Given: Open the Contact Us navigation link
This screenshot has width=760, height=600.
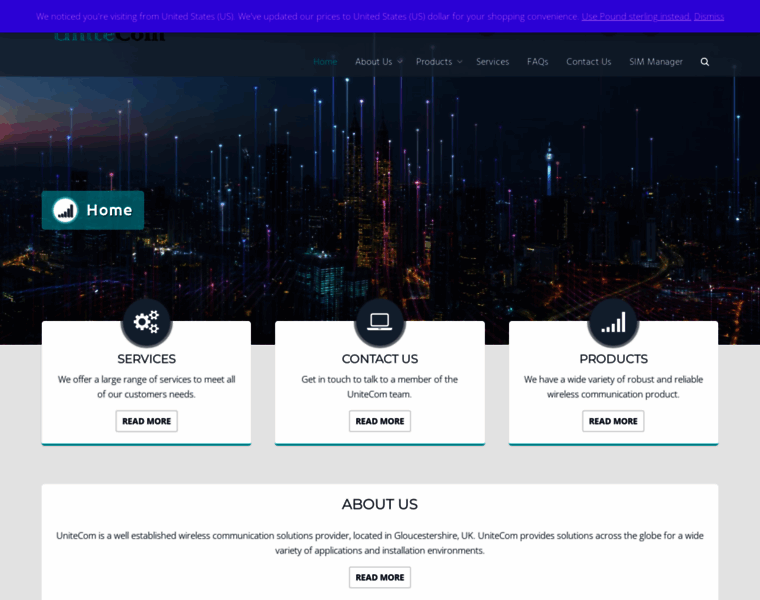Looking at the screenshot, I should tap(588, 62).
